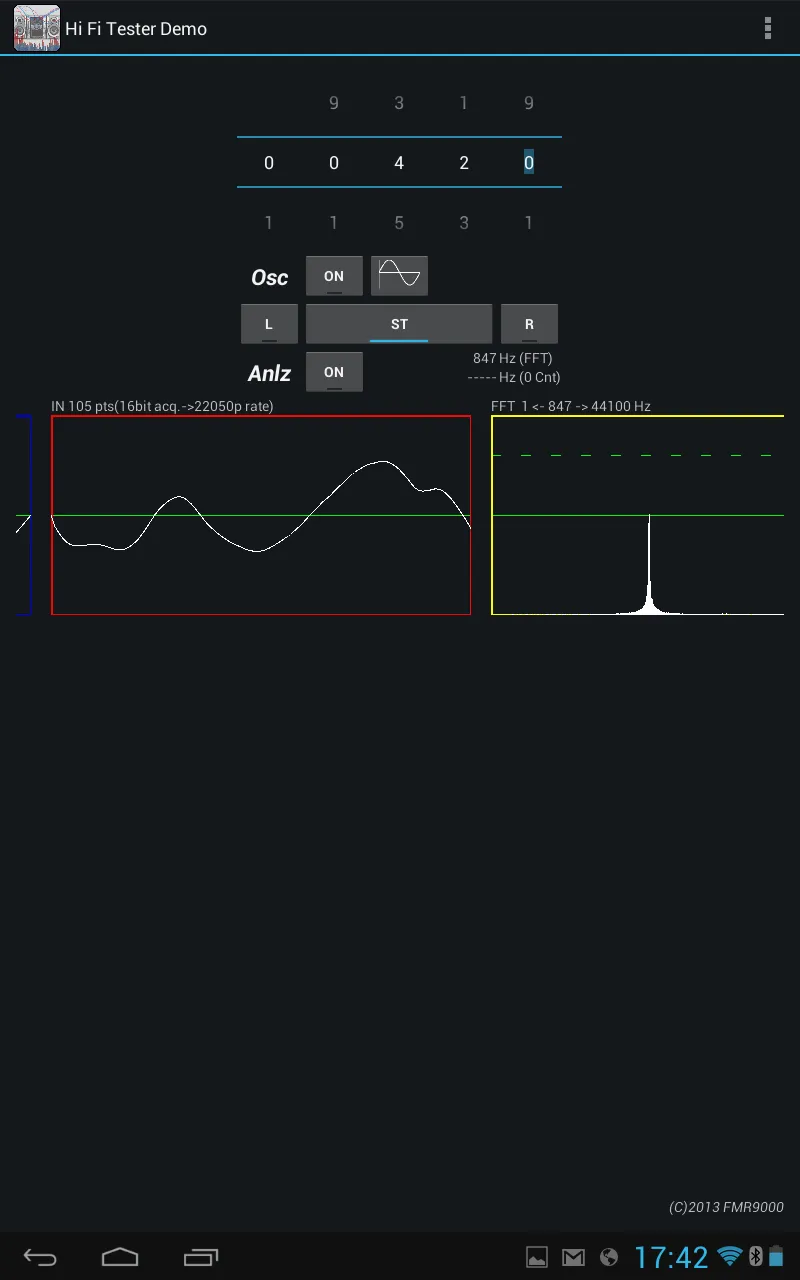Open the Gmail notification icon
Image resolution: width=800 pixels, height=1280 pixels.
pyautogui.click(x=573, y=1257)
